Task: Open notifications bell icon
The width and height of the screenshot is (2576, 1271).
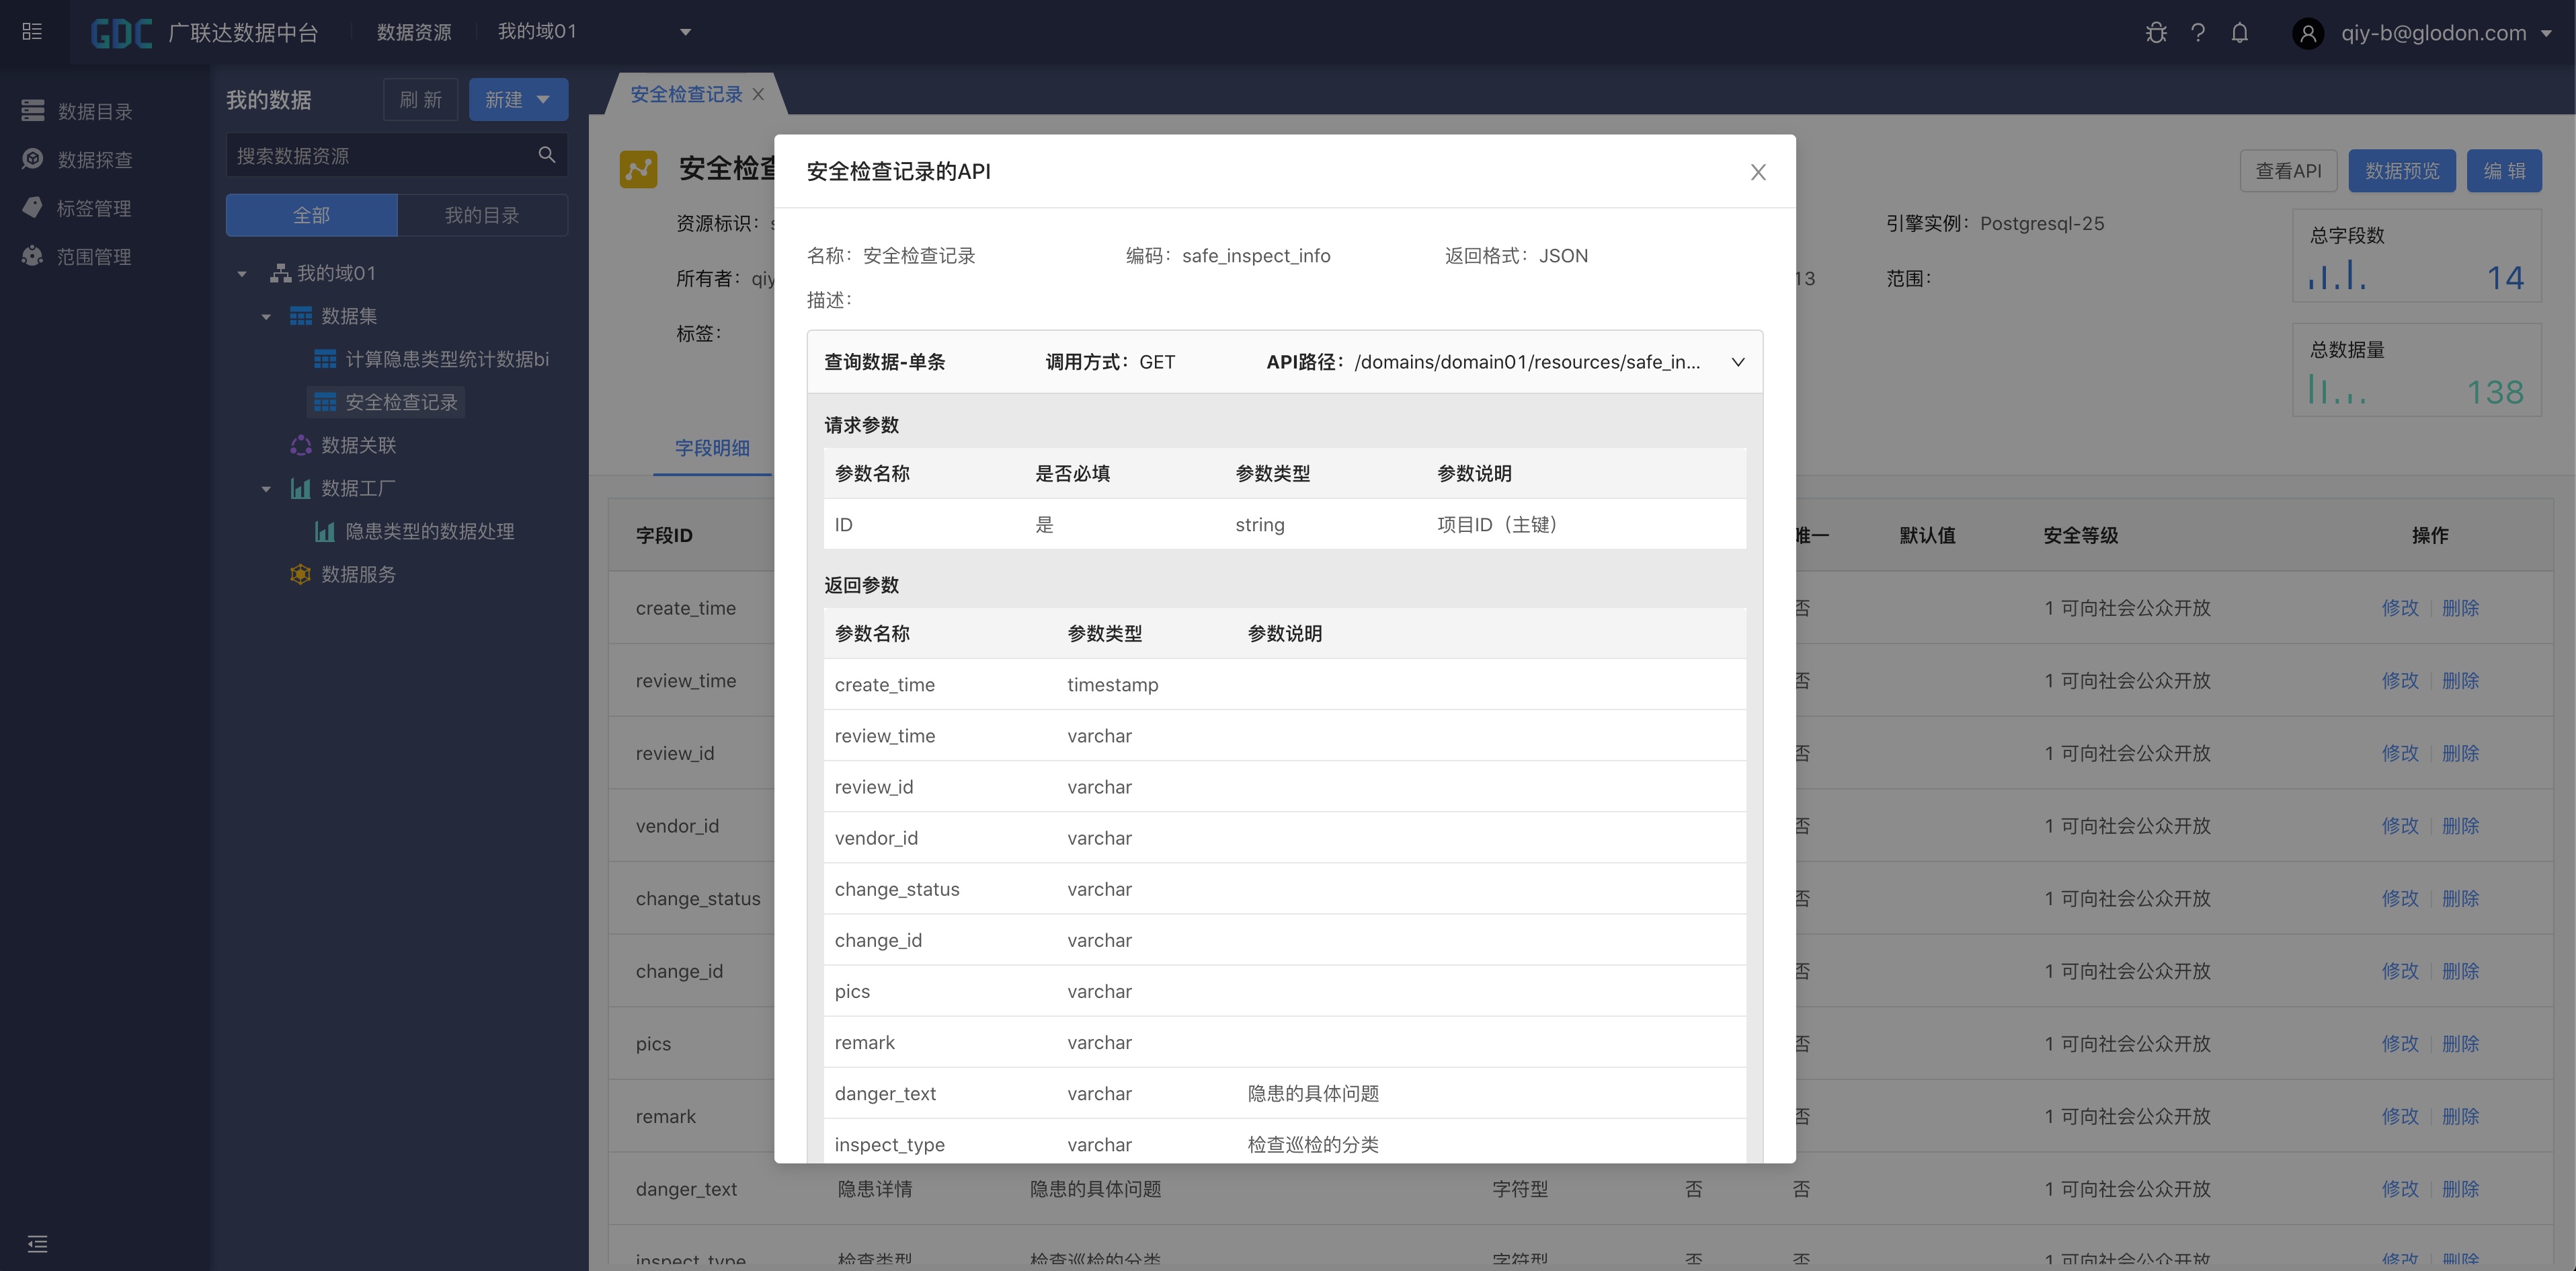Action: coord(2239,33)
